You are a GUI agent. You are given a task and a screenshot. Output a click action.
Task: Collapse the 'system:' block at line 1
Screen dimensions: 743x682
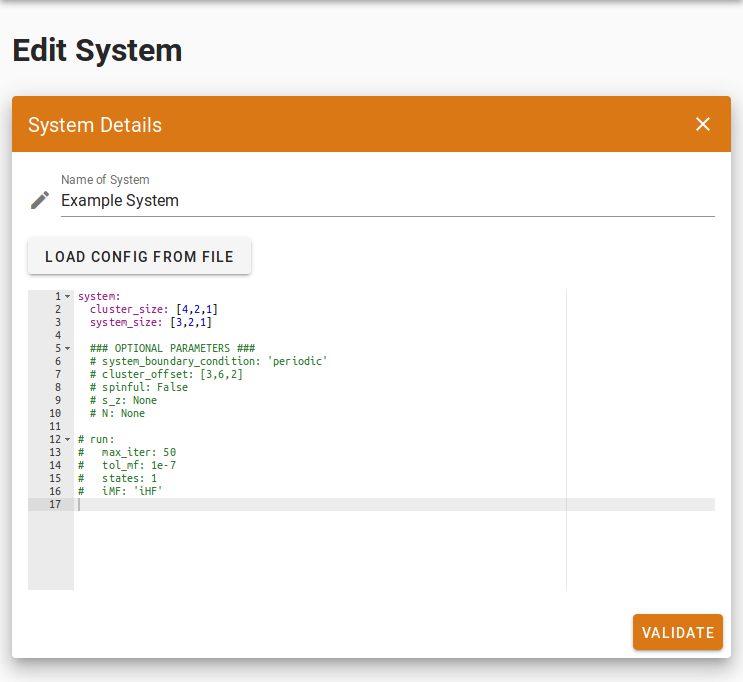[x=68, y=297]
